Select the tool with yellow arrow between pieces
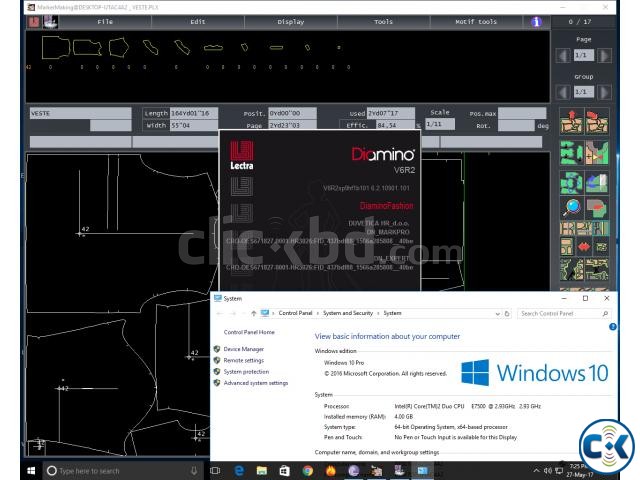This screenshot has height=480, width=640. point(597,153)
